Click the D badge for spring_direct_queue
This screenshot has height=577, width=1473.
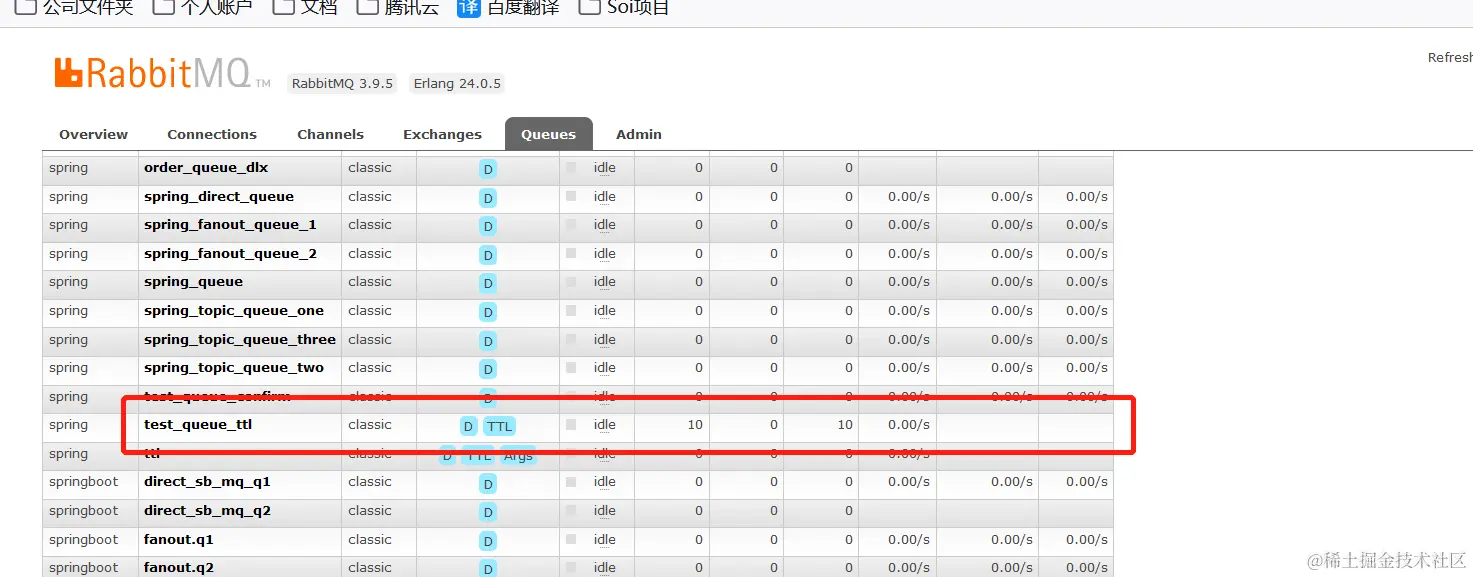pyautogui.click(x=488, y=198)
